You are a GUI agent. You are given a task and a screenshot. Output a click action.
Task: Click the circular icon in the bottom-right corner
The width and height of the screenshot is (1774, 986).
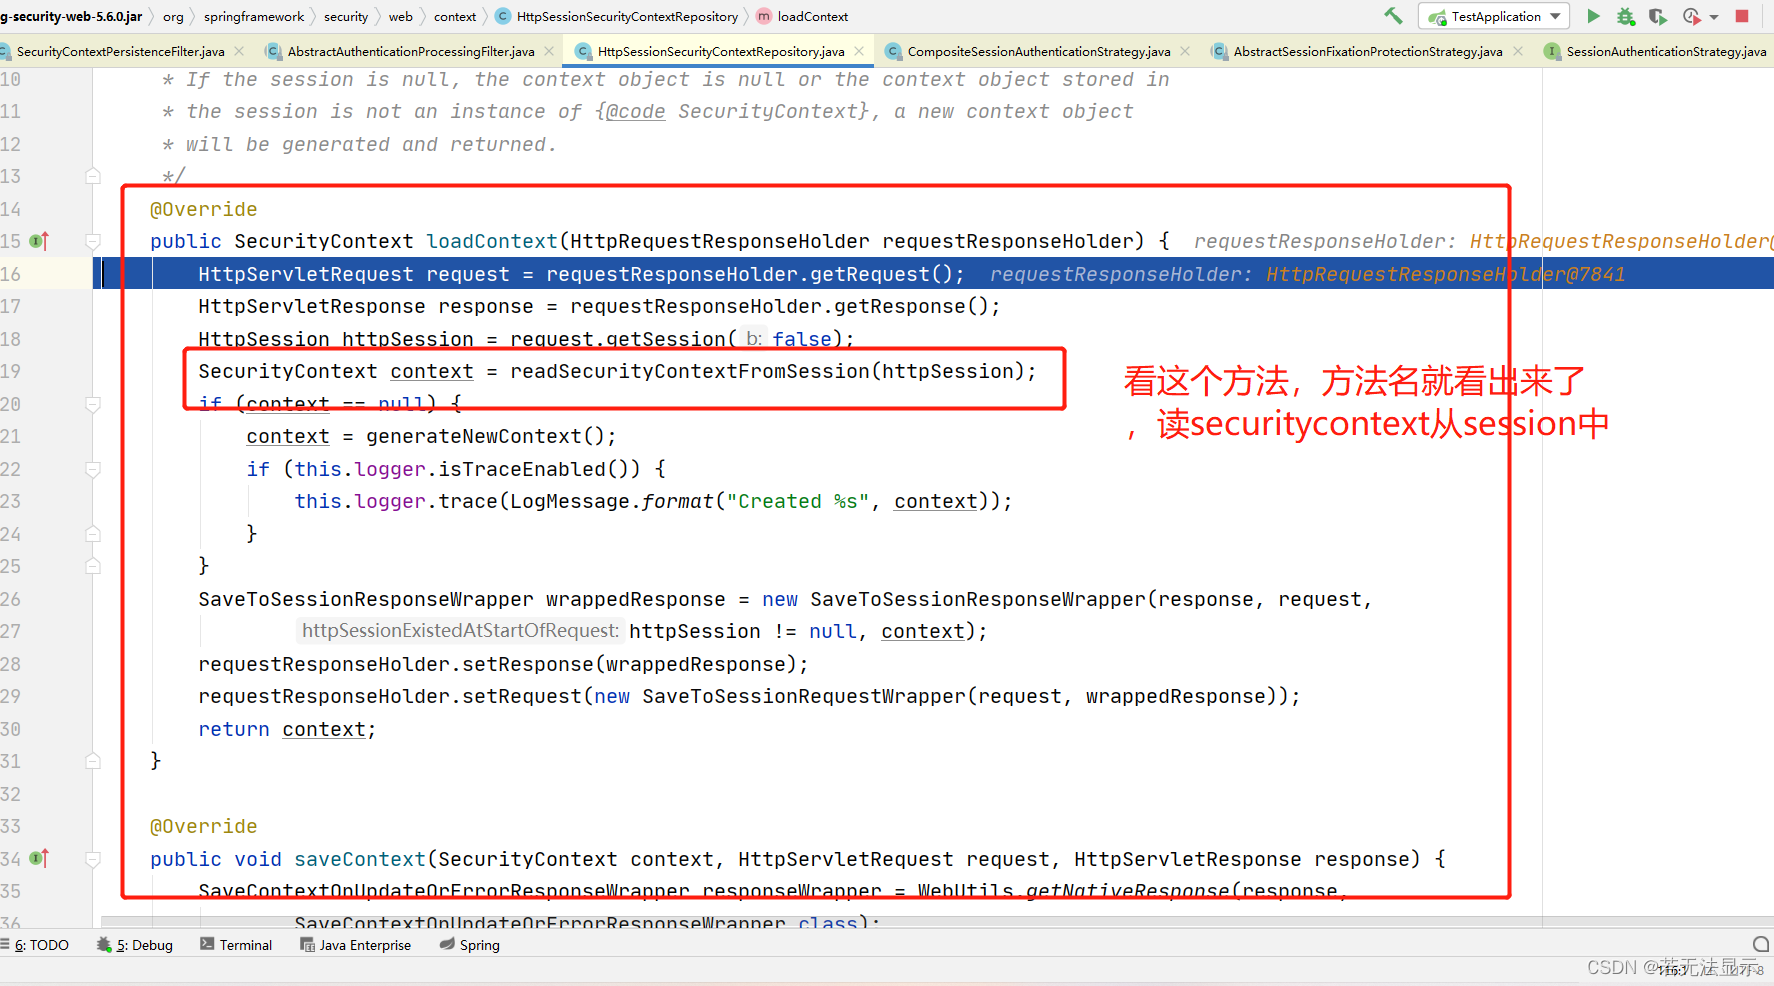click(1761, 944)
